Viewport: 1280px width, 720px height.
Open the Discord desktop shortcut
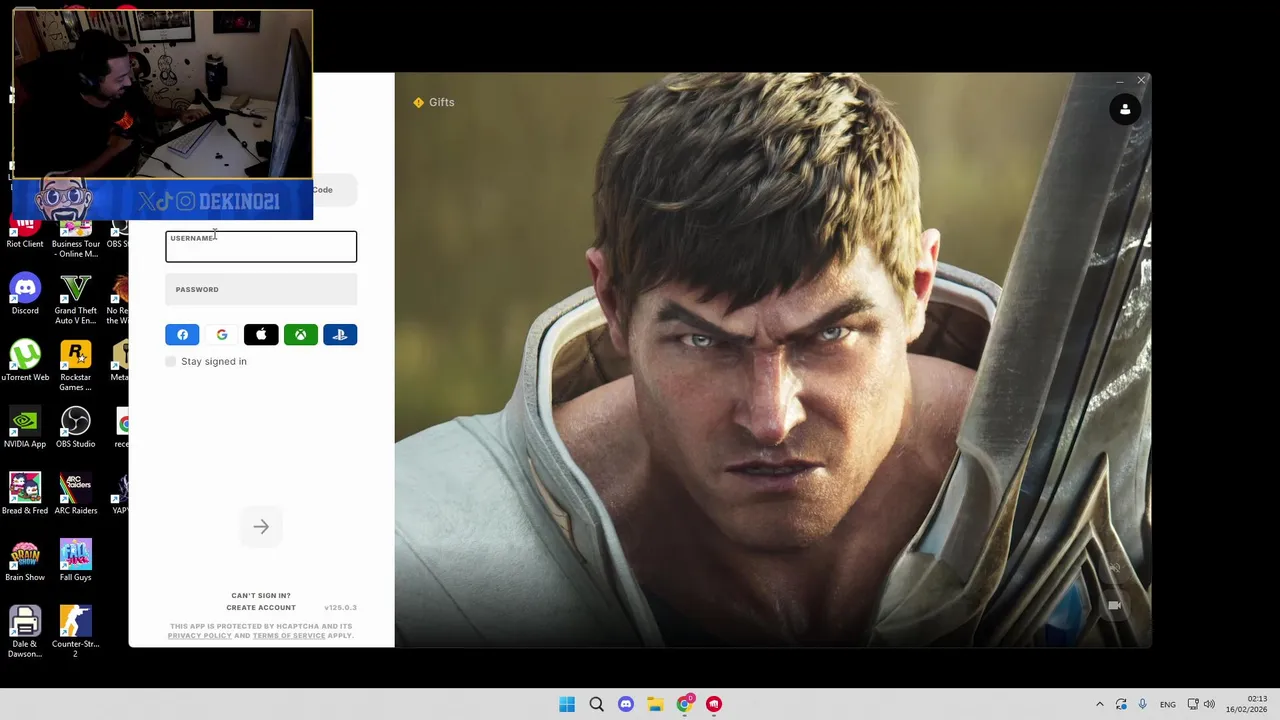25,295
